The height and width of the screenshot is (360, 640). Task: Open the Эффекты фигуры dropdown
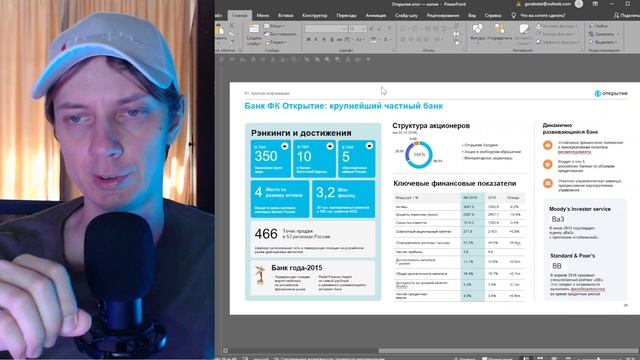[x=558, y=42]
